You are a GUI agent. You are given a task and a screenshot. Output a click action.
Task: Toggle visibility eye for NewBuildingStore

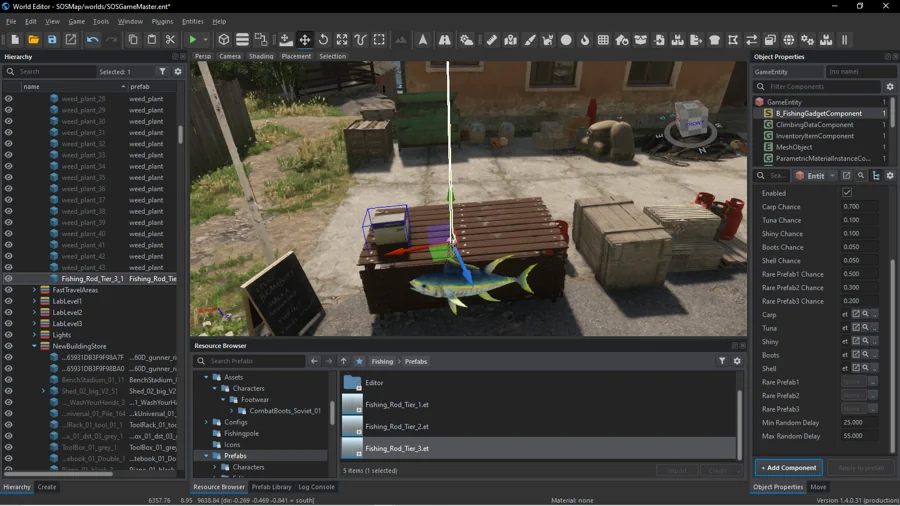point(9,346)
